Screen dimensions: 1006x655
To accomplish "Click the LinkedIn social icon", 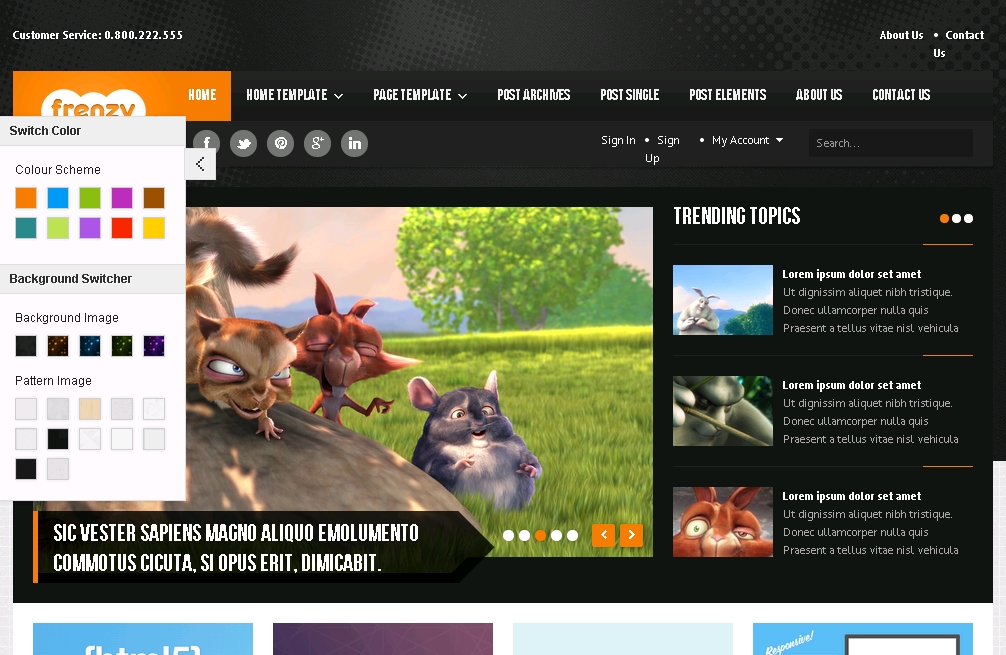I will 354,143.
